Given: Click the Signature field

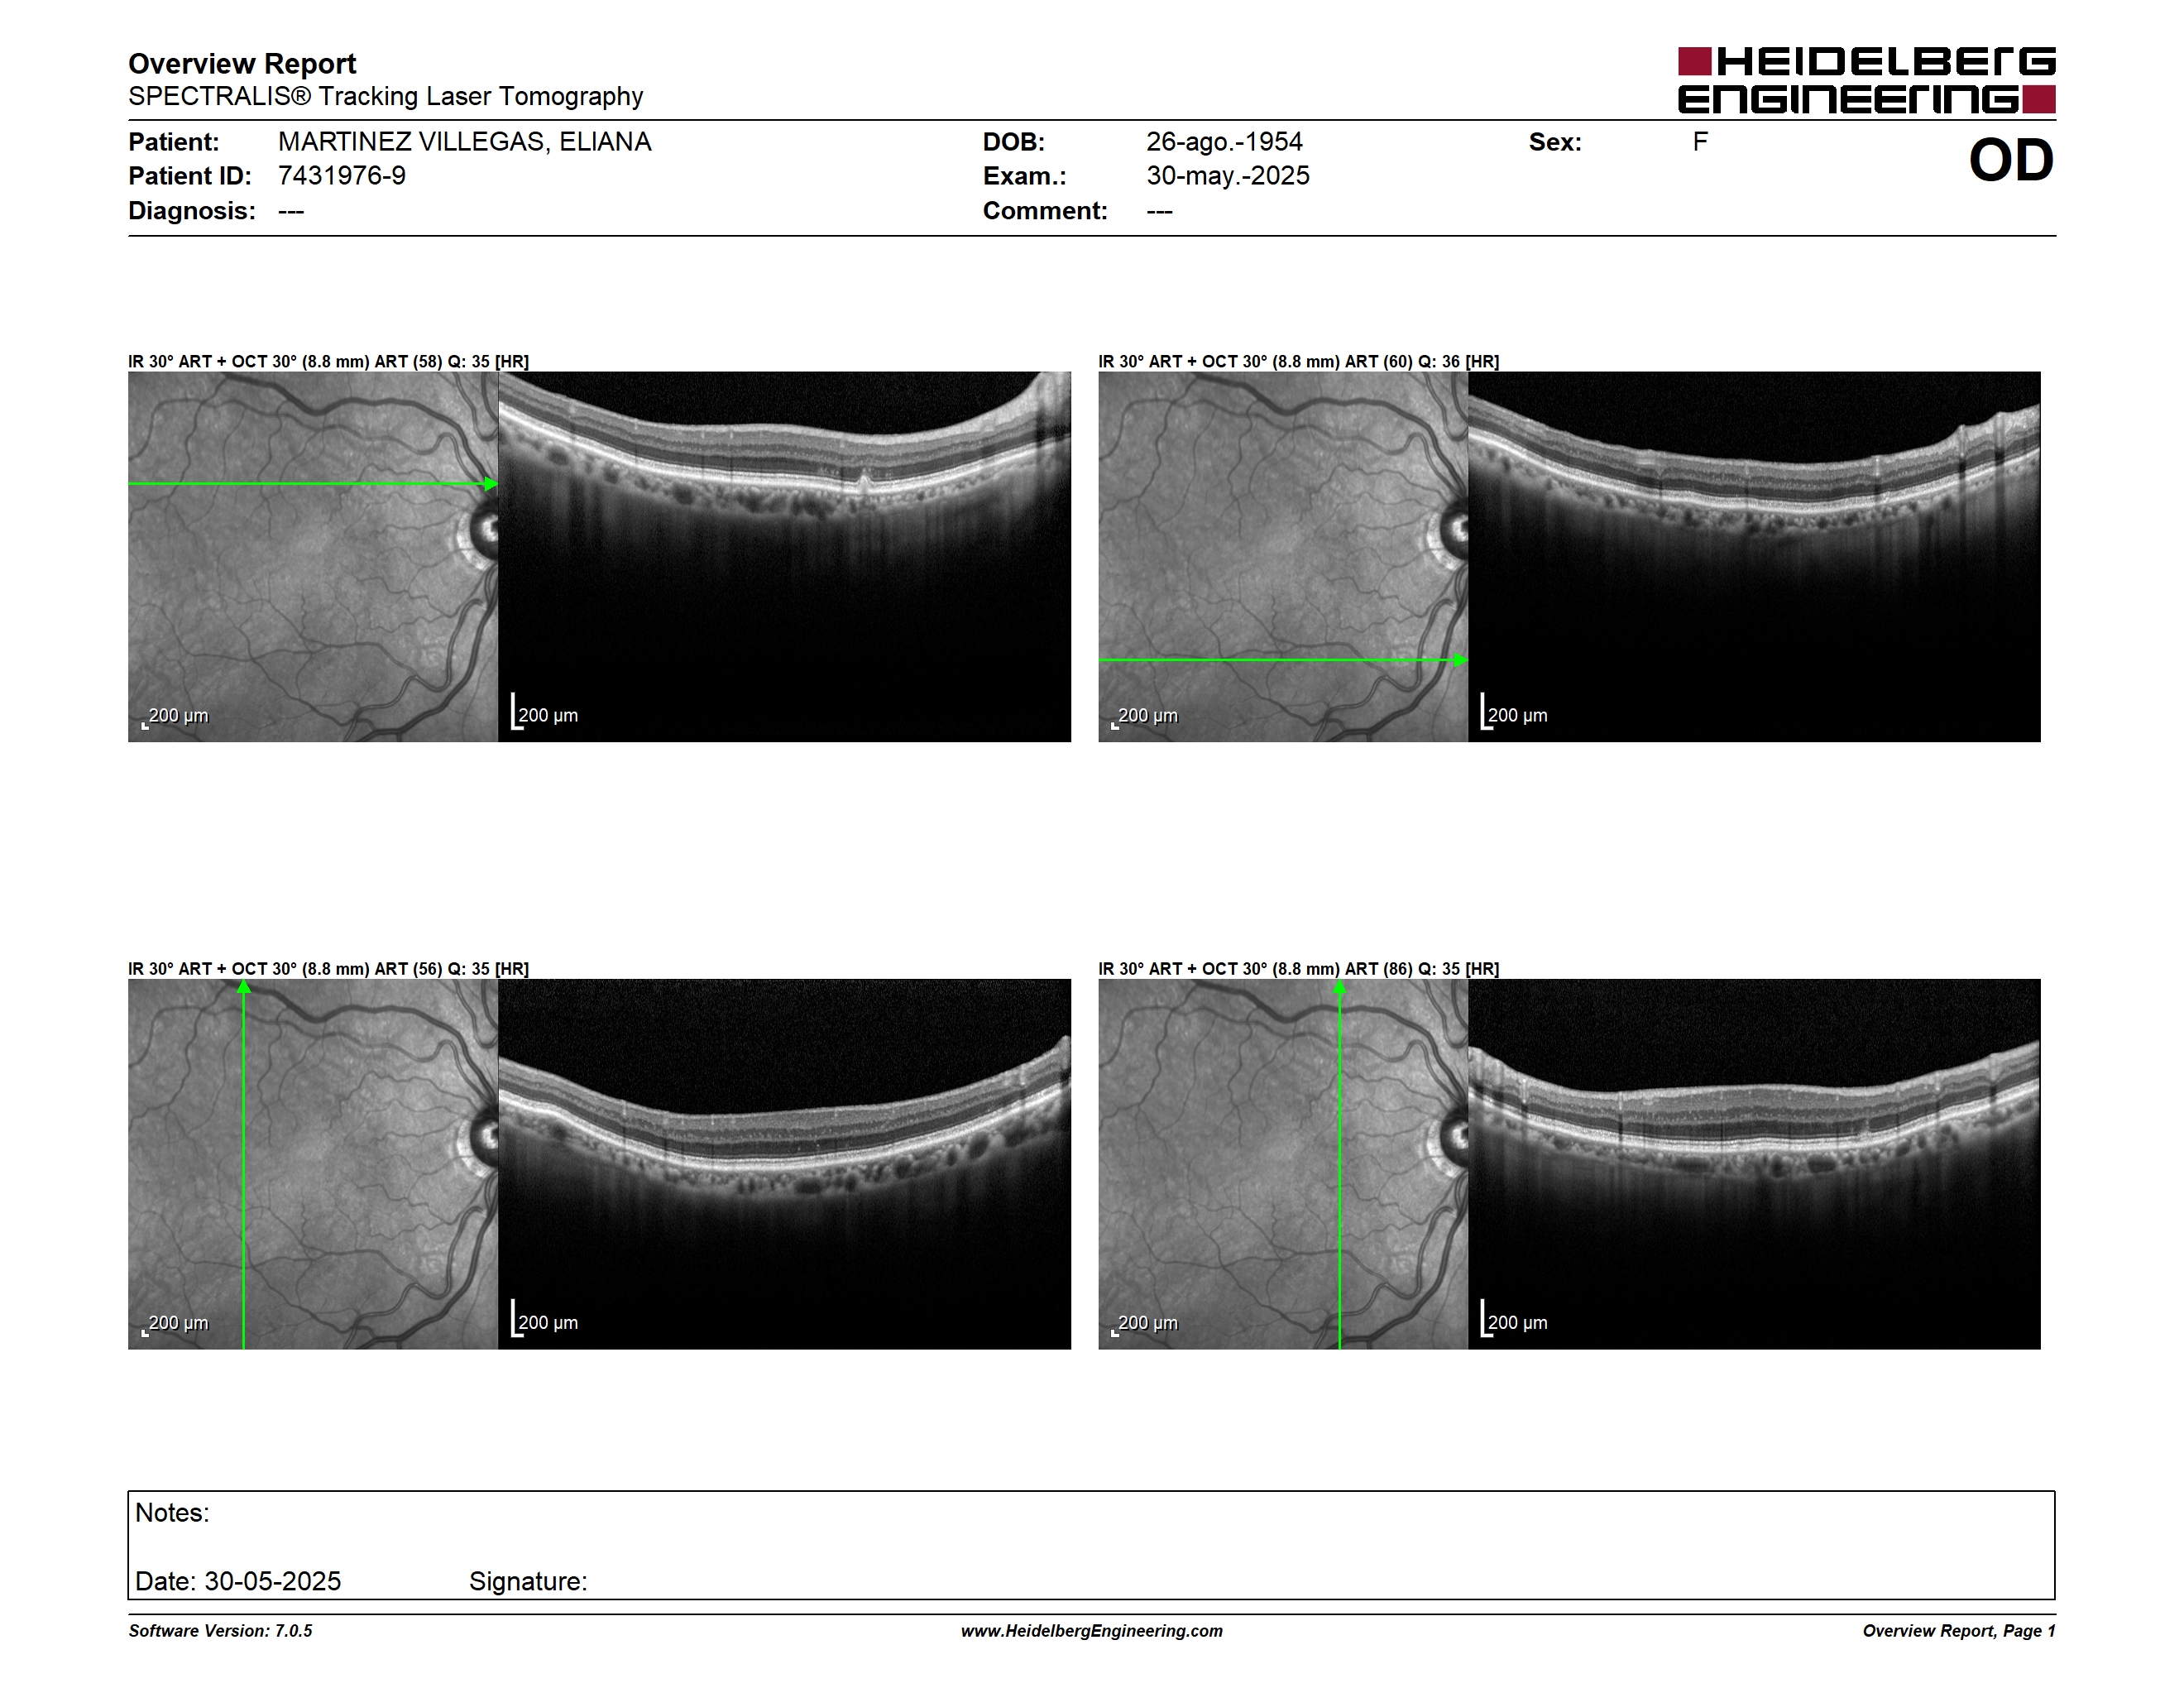Looking at the screenshot, I should (528, 1581).
